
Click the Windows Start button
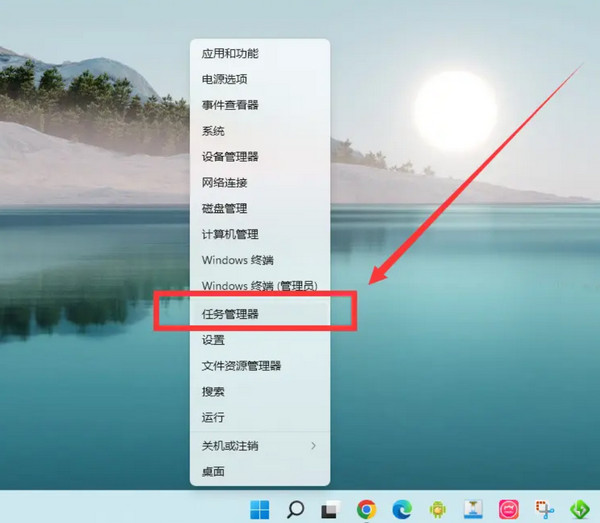click(x=260, y=509)
